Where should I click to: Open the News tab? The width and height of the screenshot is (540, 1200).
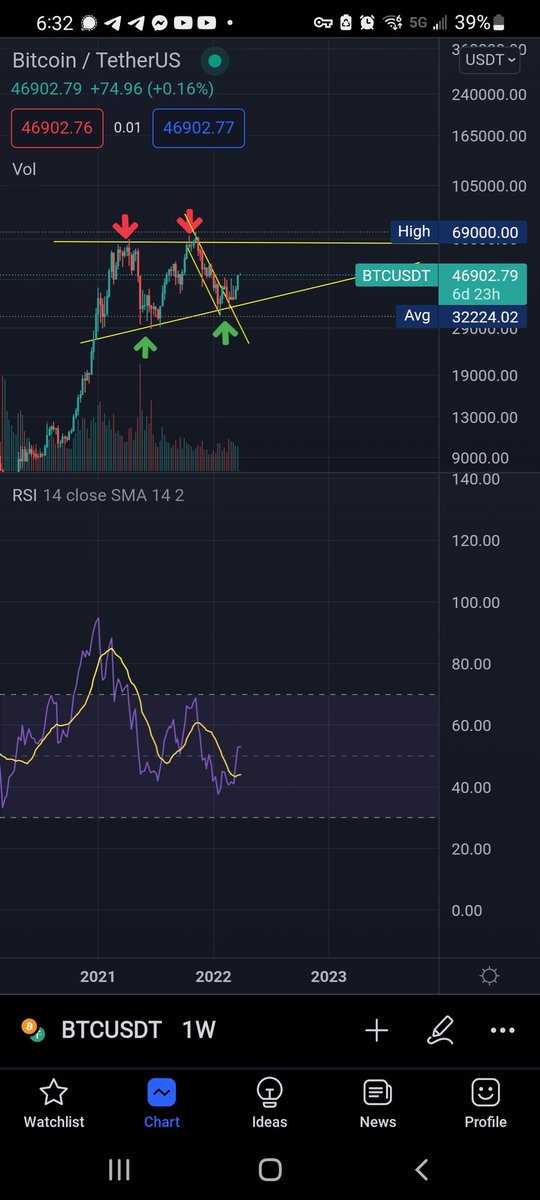pos(378,1103)
